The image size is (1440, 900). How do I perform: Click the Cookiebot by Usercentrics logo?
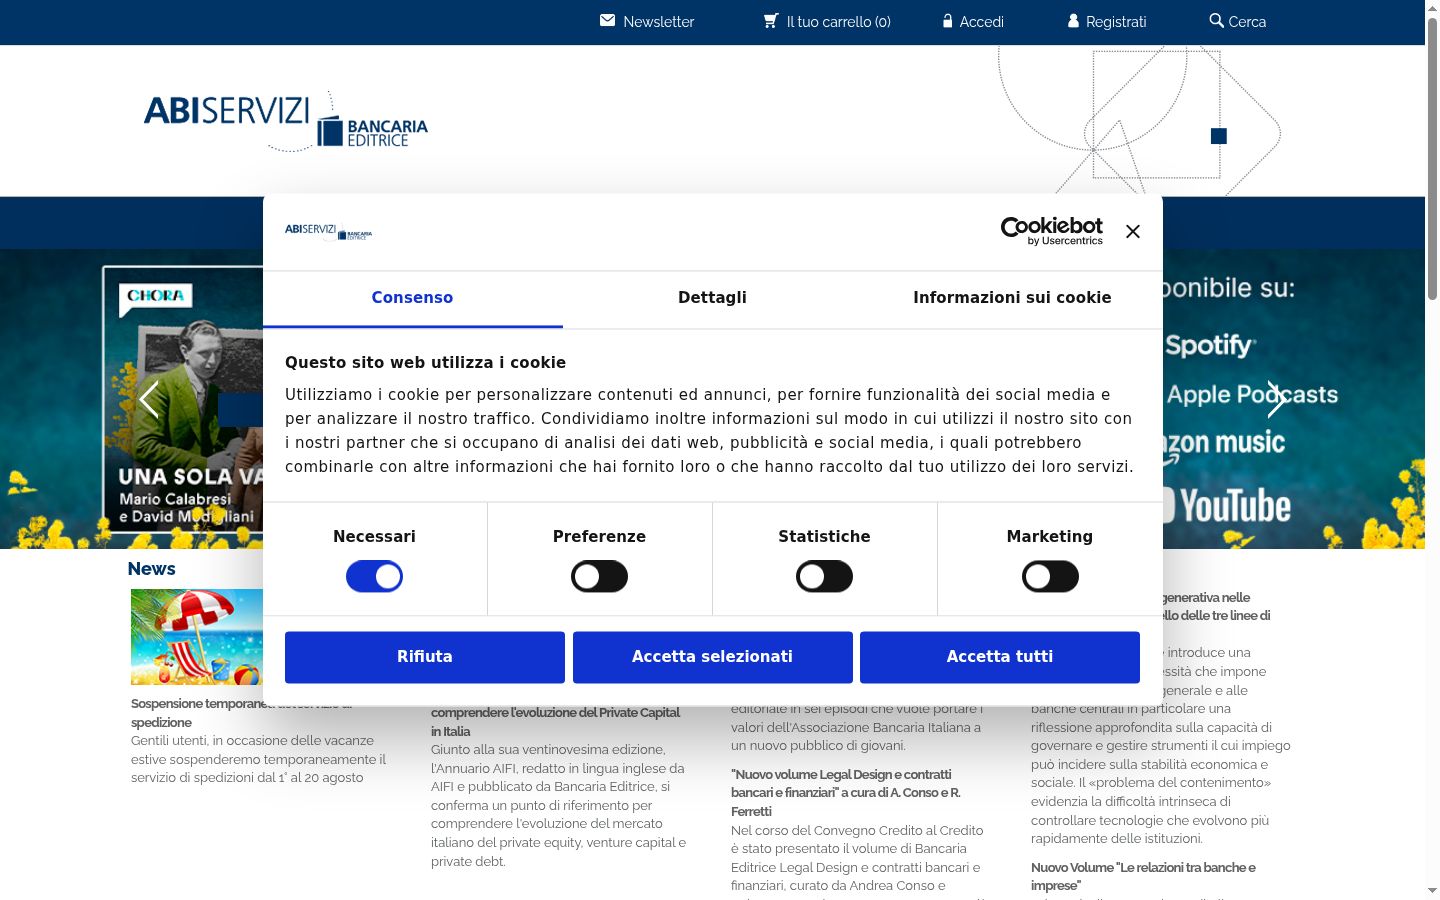point(1051,231)
